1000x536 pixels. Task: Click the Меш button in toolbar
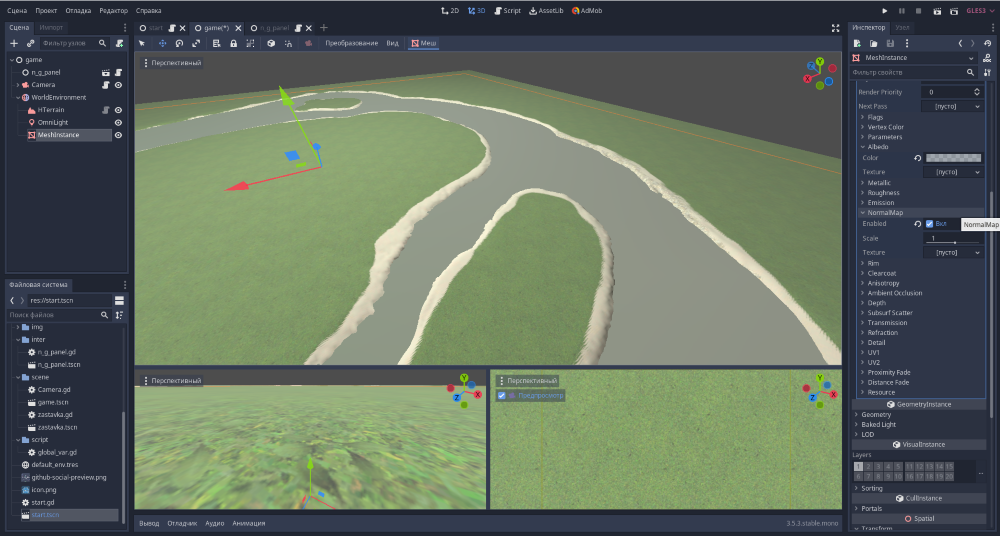point(423,44)
